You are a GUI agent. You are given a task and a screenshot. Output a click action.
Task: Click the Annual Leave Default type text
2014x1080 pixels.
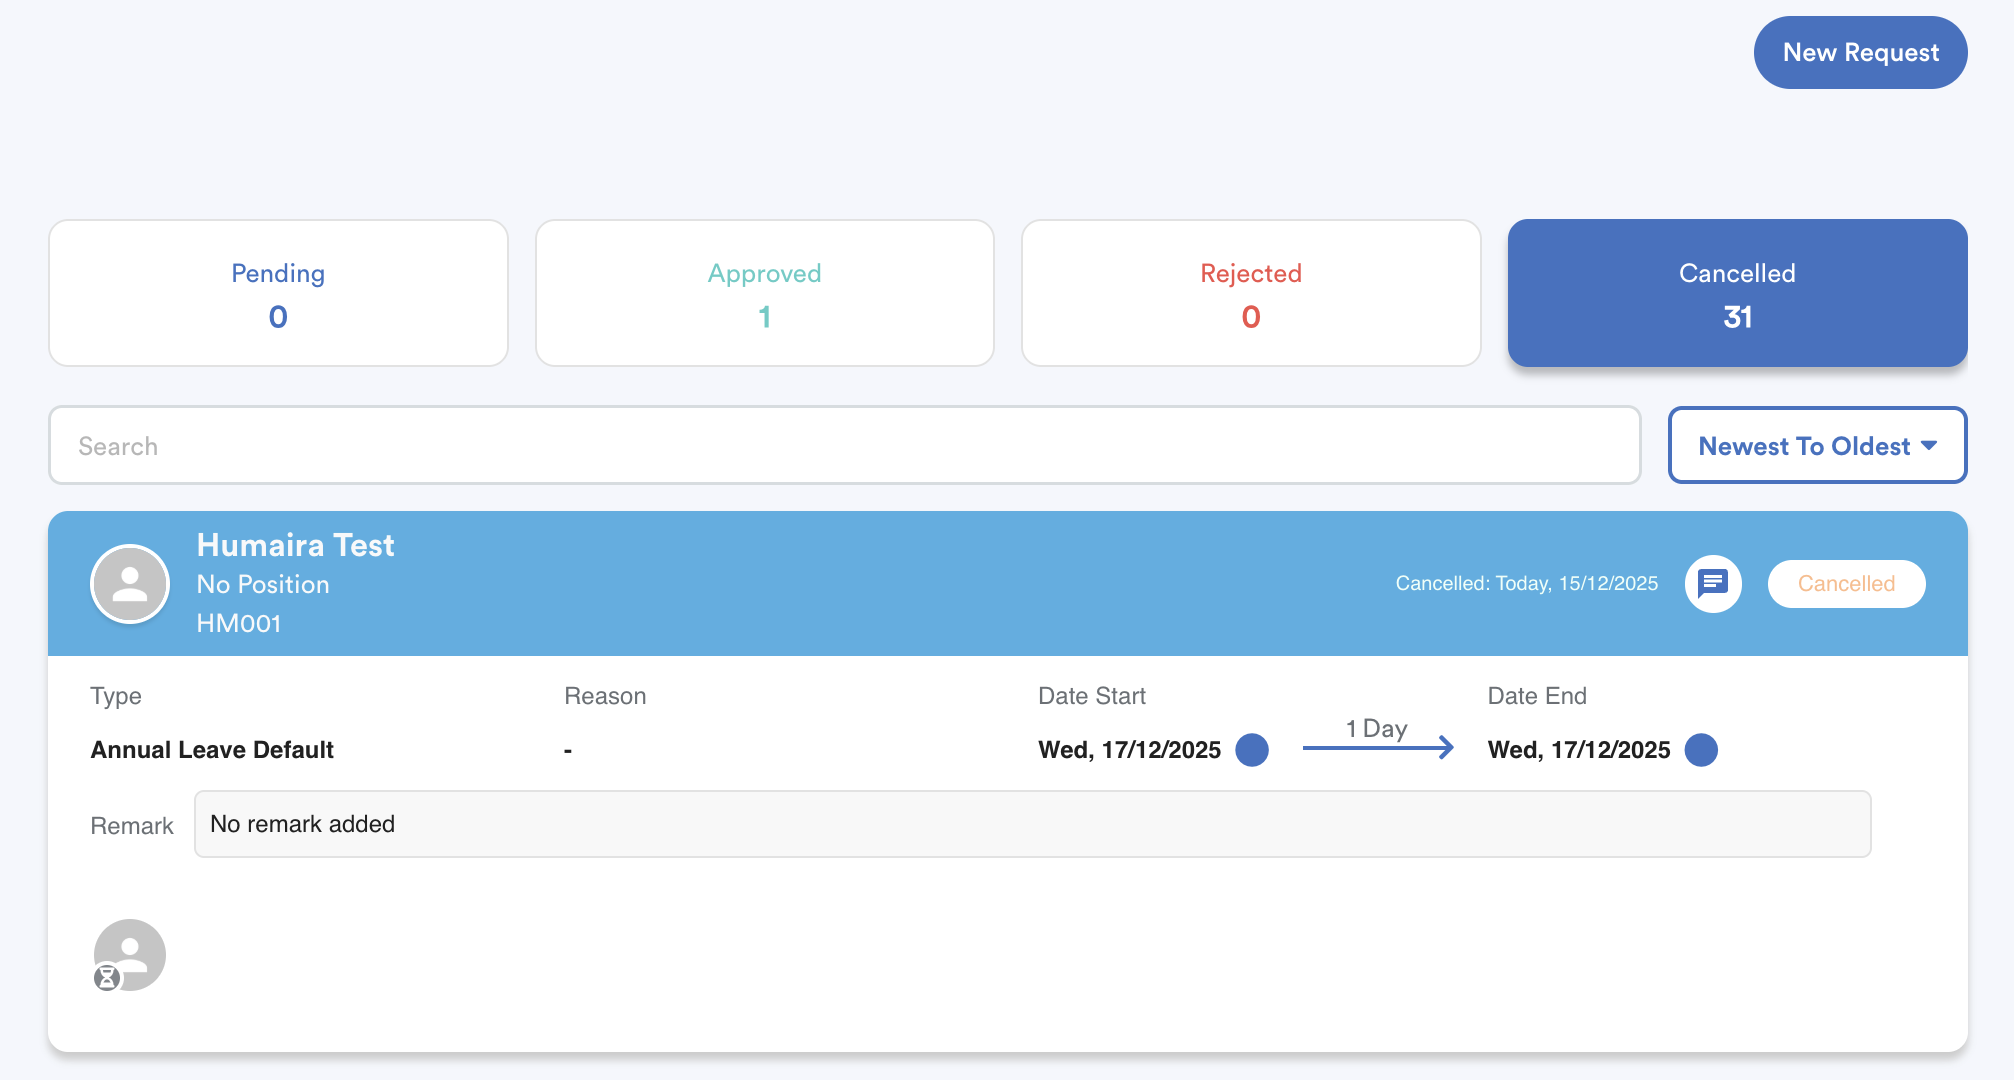(212, 750)
